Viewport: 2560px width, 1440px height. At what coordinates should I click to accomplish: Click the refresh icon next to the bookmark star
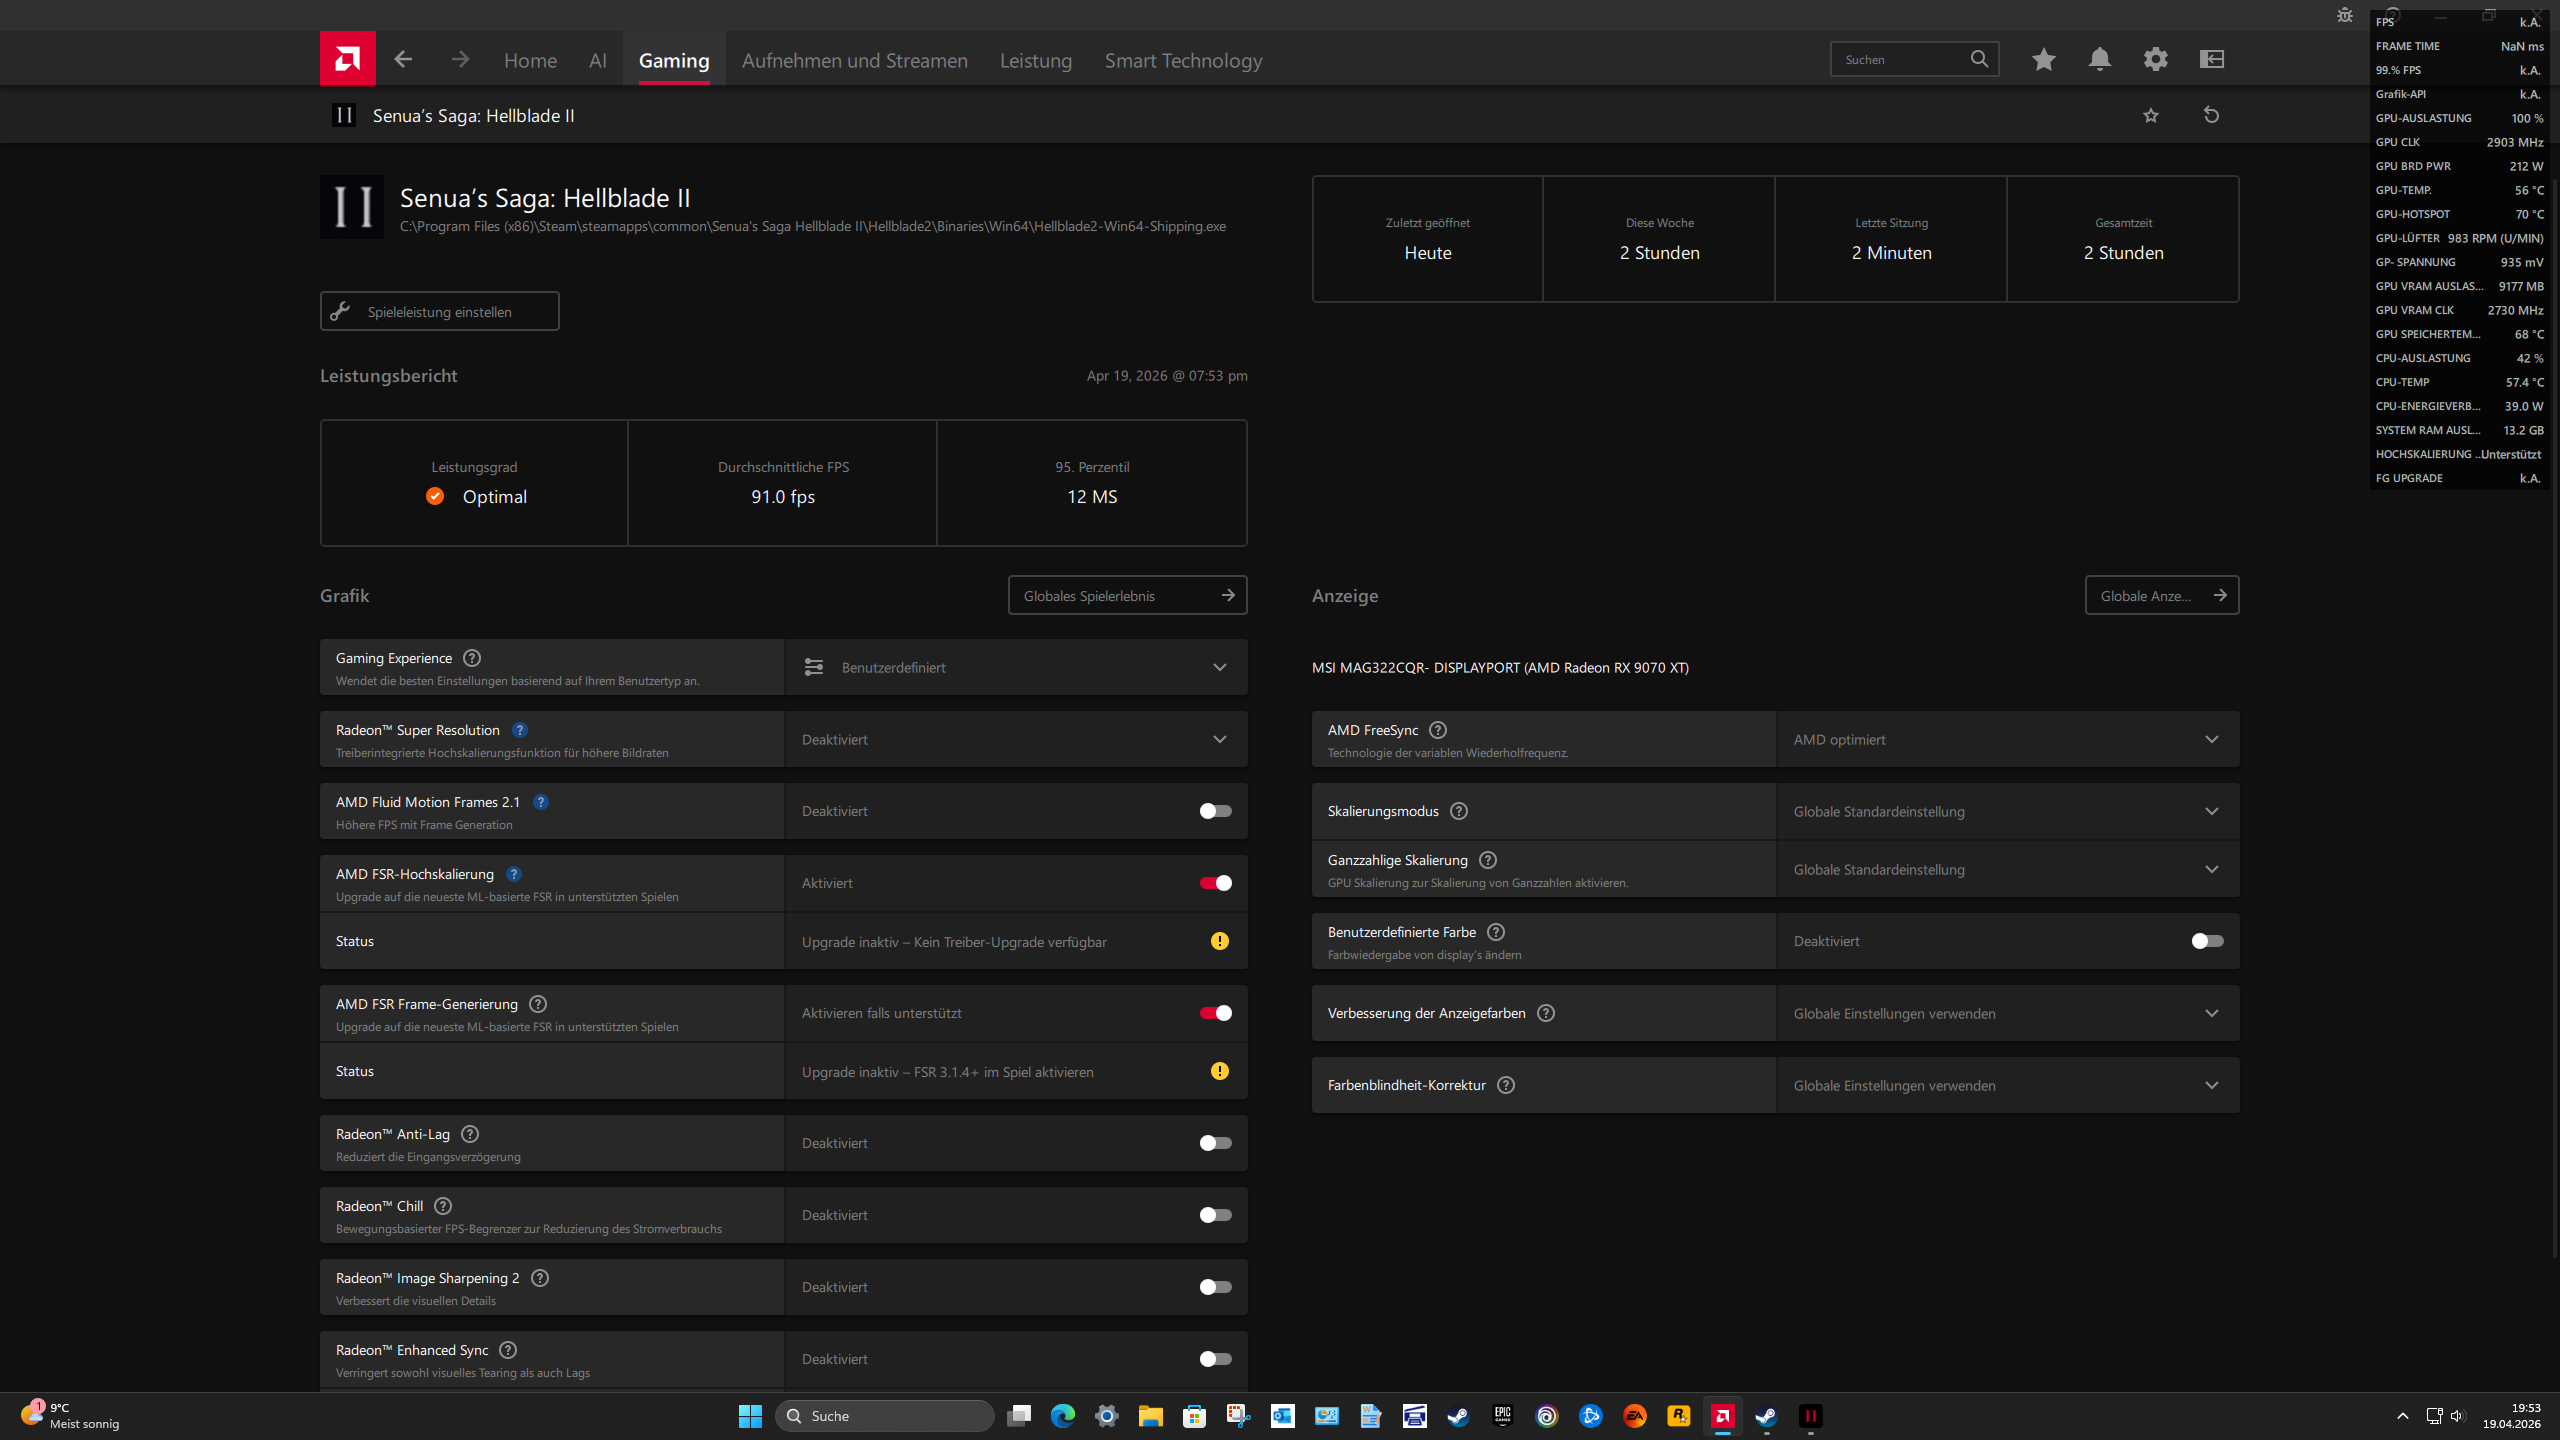pos(2211,115)
